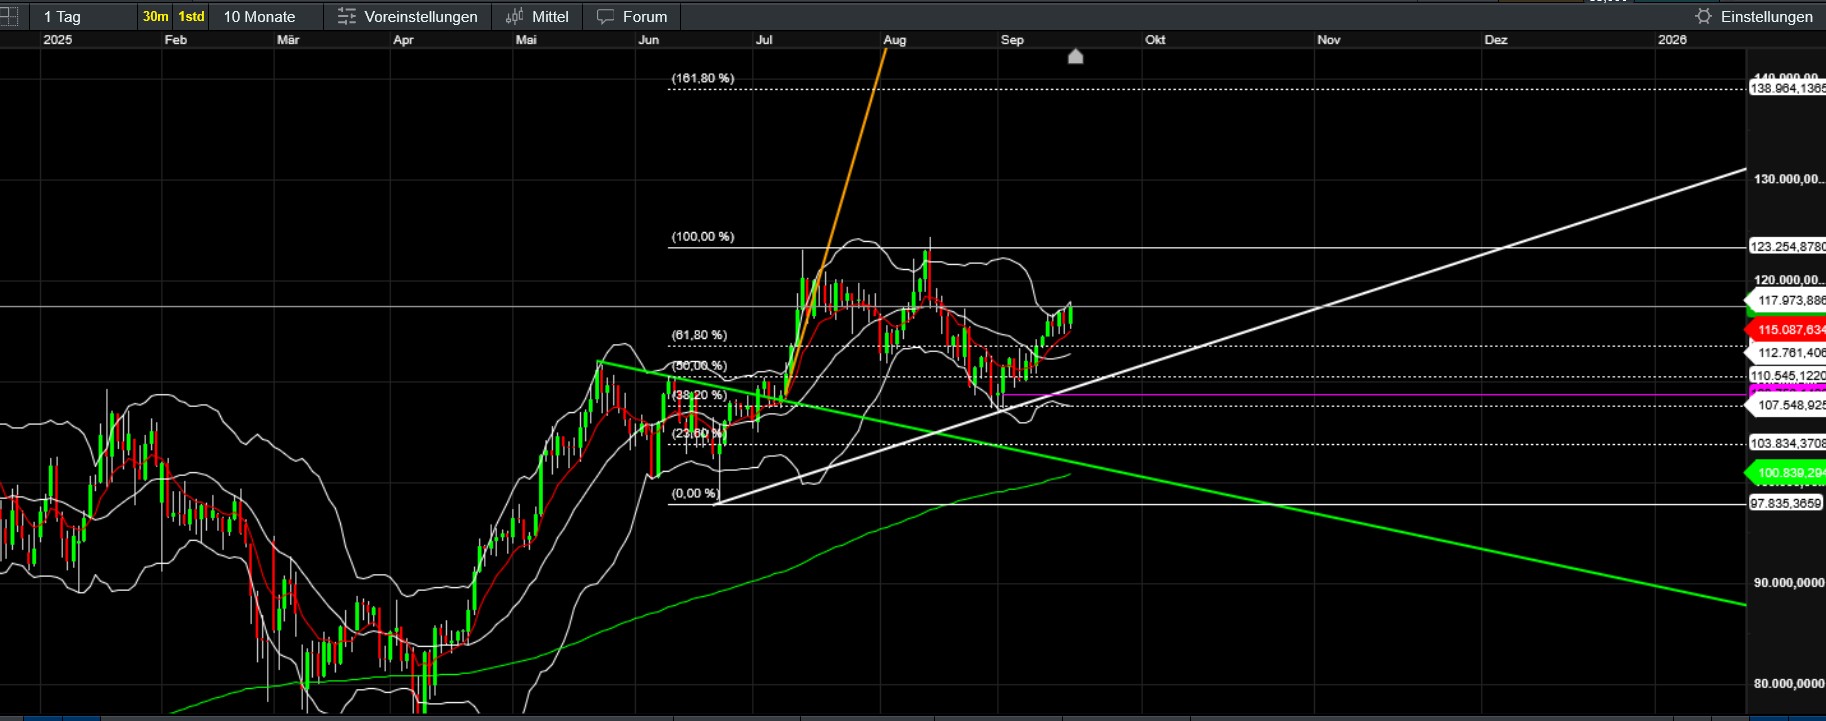The height and width of the screenshot is (721, 1826).
Task: Select the house-shaped marker on the time axis
Action: 1076,56
